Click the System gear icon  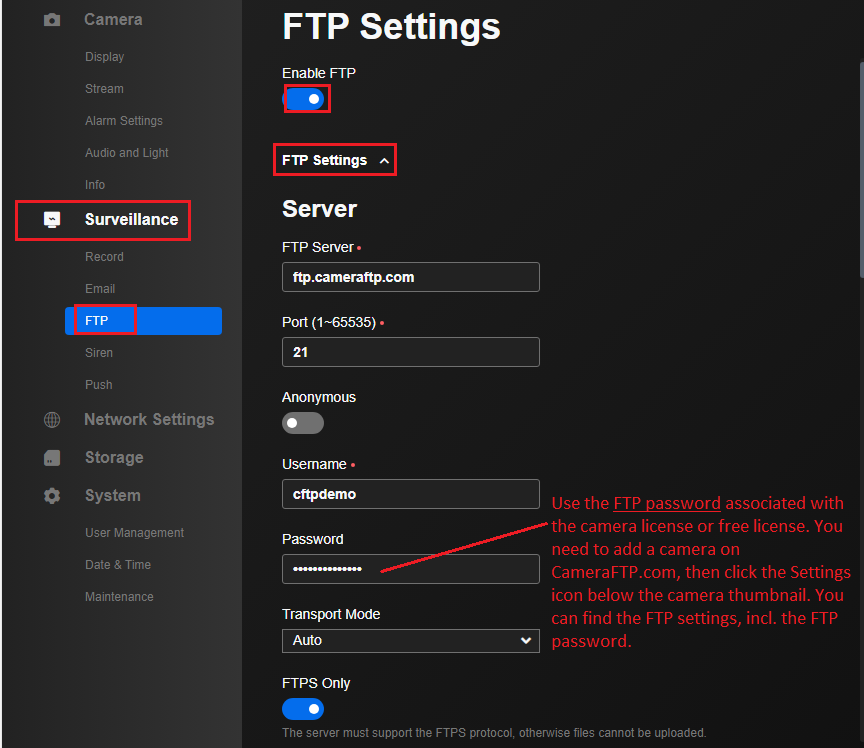(52, 496)
